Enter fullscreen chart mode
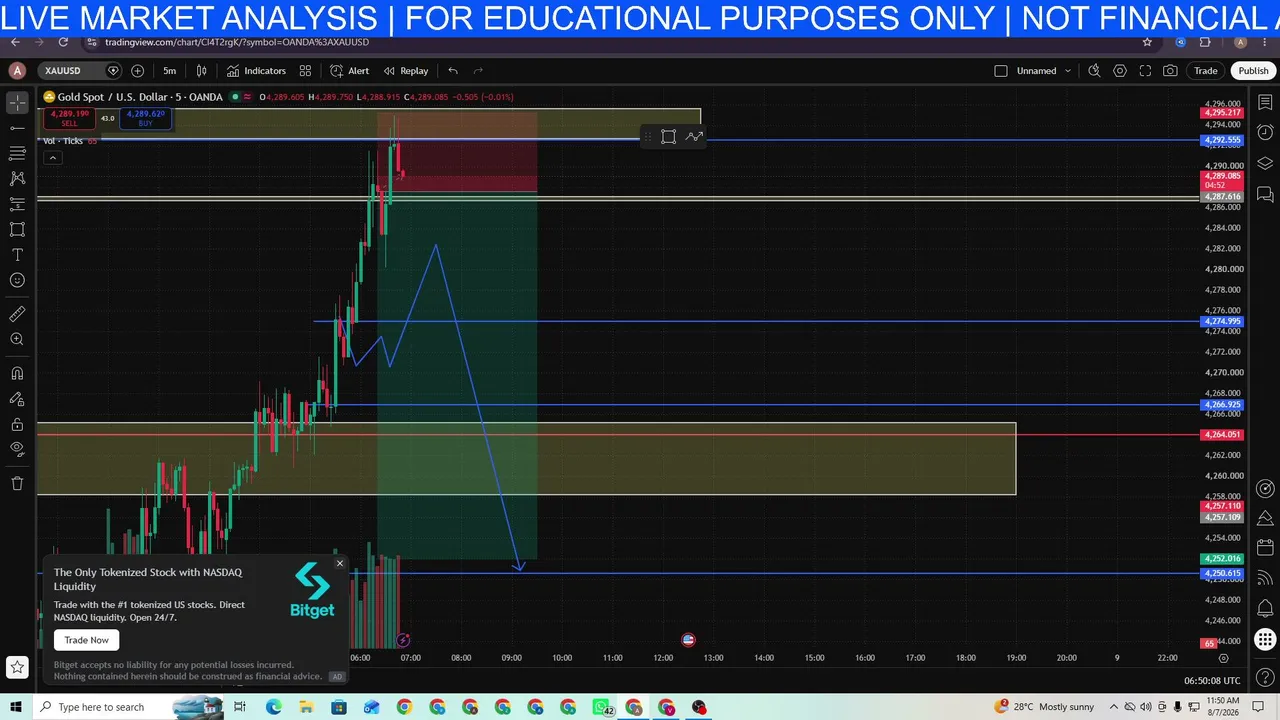The width and height of the screenshot is (1280, 720). pyautogui.click(x=1145, y=71)
